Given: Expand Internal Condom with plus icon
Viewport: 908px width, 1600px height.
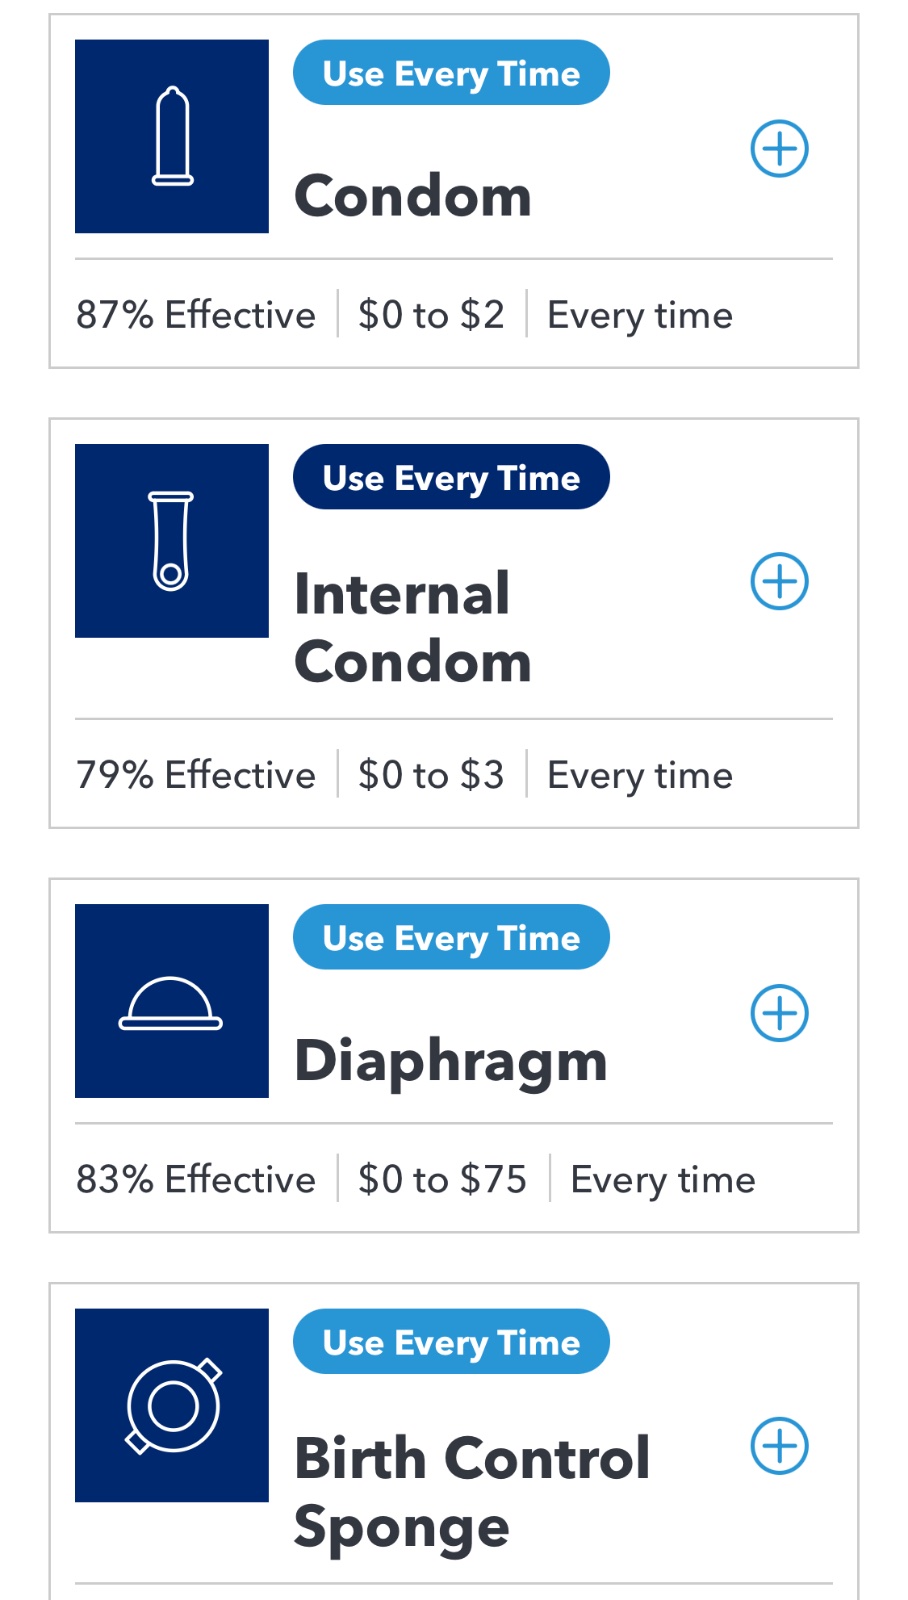Looking at the screenshot, I should (x=780, y=581).
